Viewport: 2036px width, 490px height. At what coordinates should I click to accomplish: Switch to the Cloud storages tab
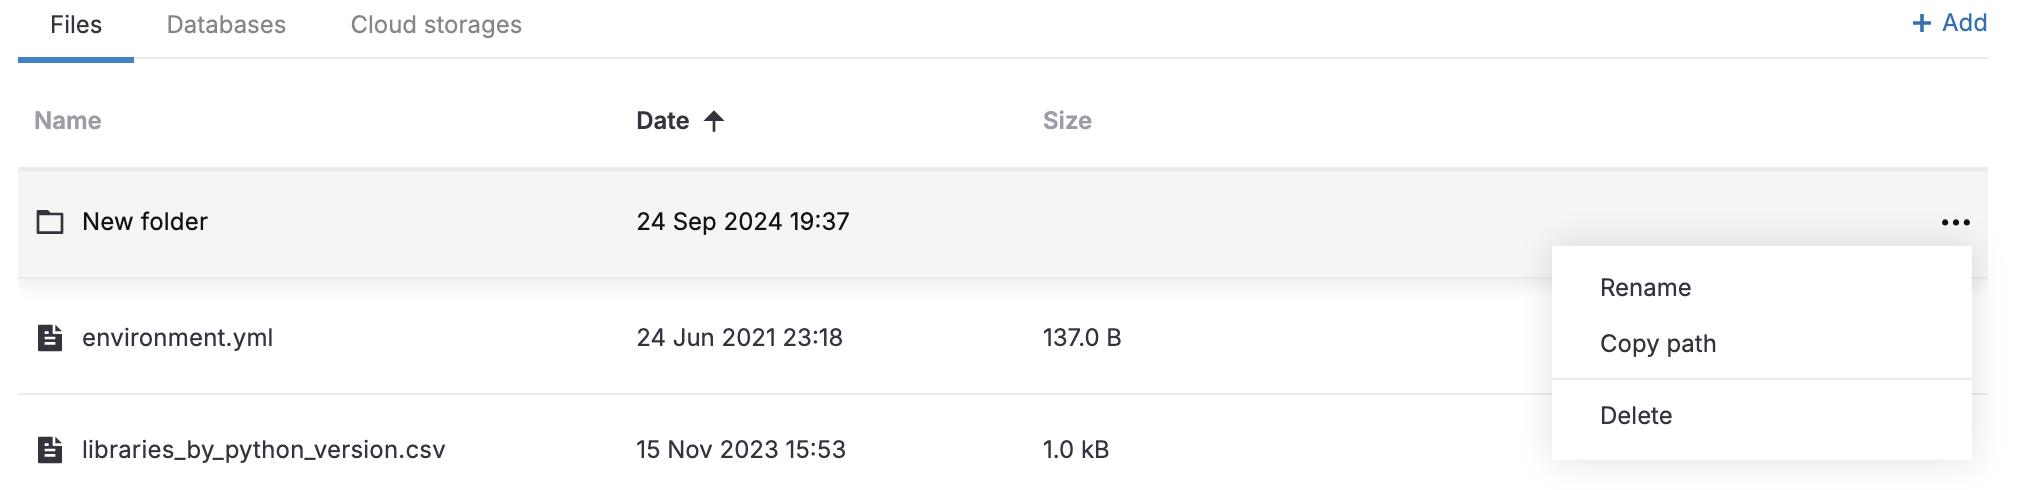(x=436, y=25)
